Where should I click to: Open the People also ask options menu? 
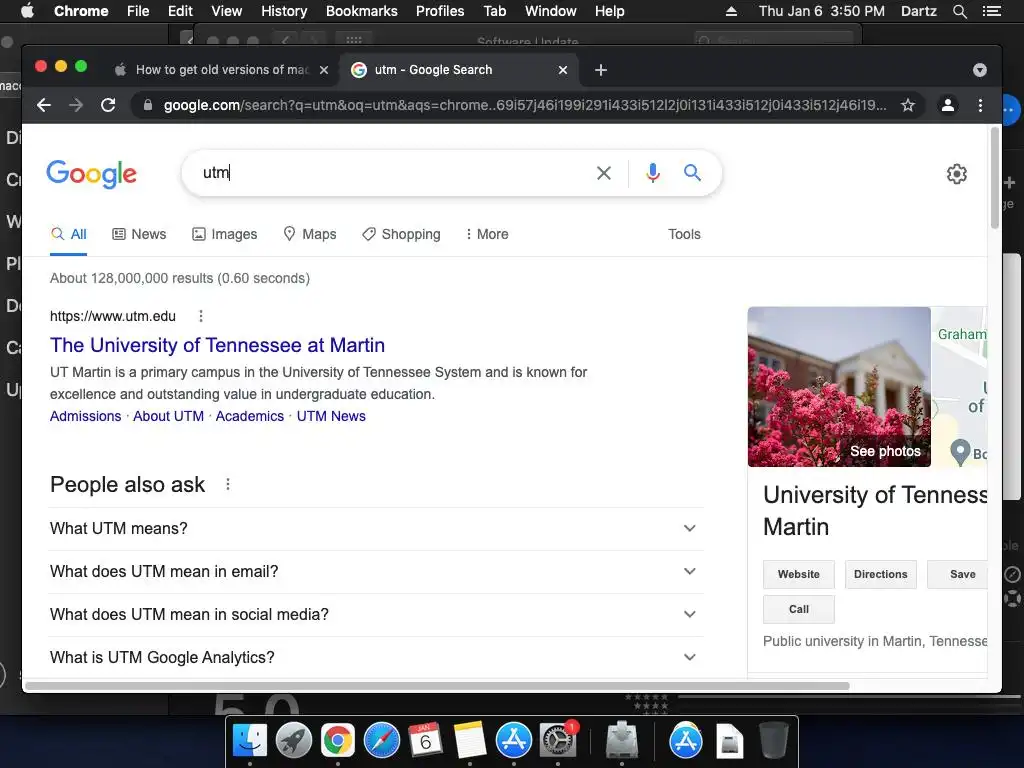227,485
